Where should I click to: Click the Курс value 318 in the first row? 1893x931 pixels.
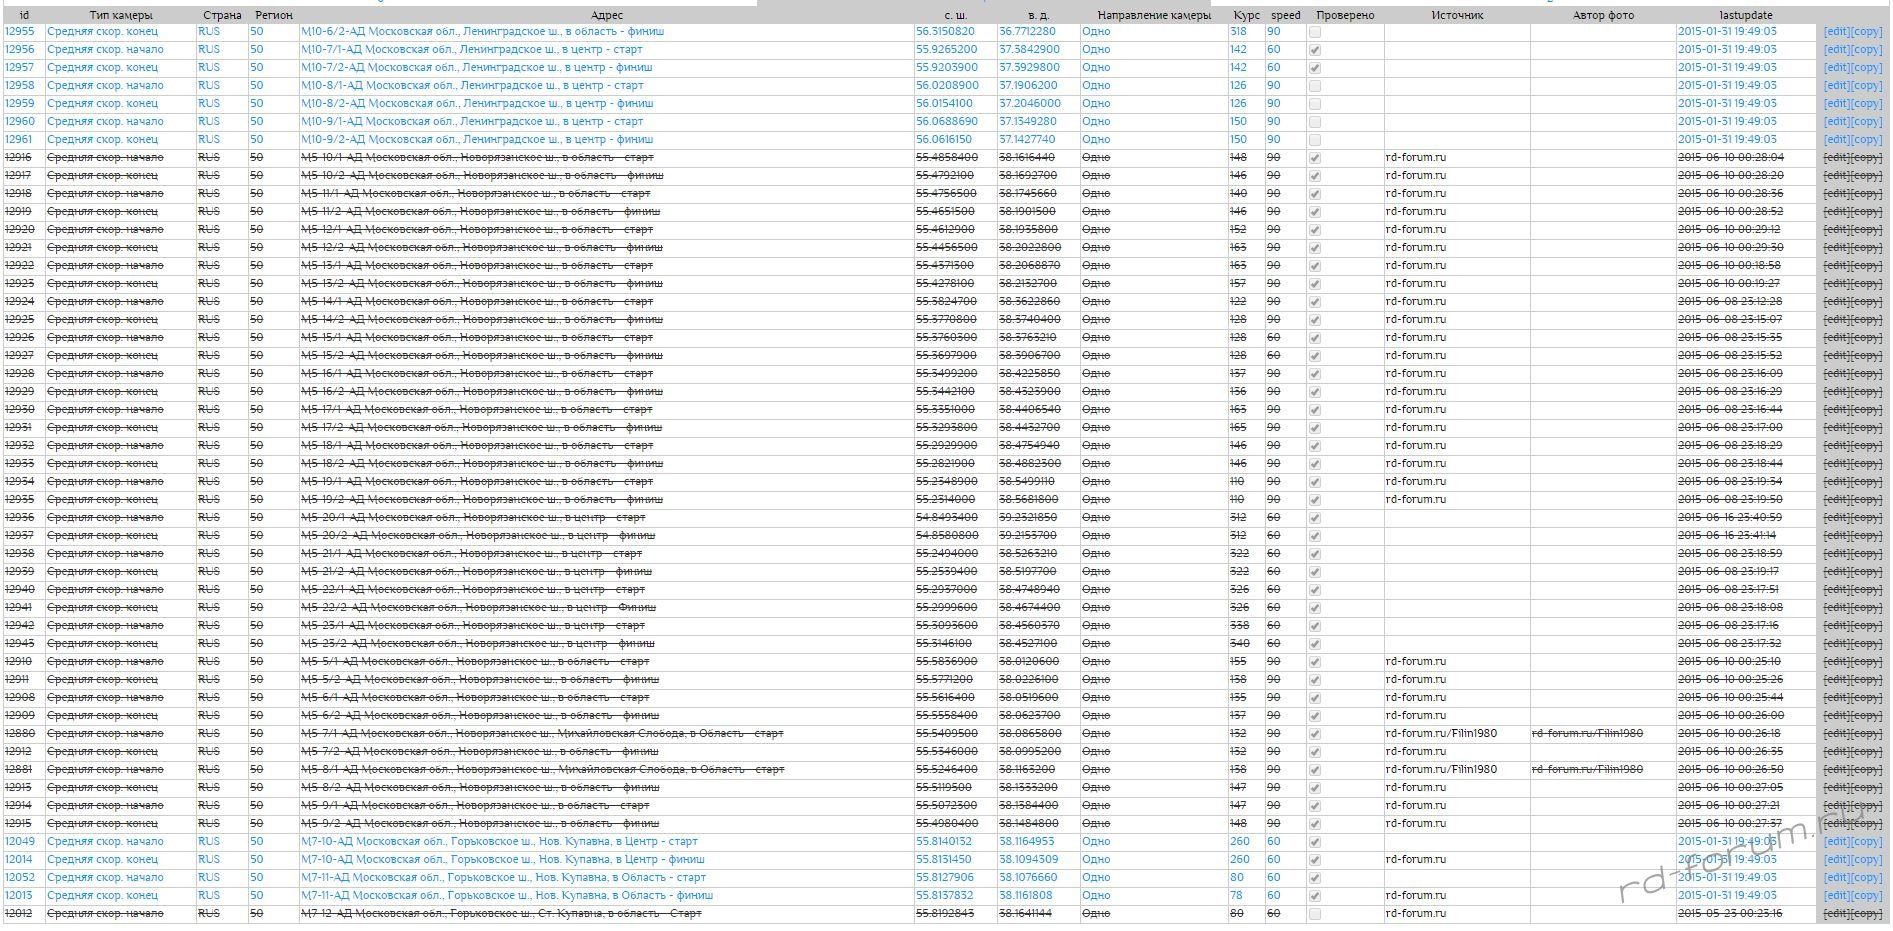pos(1238,32)
